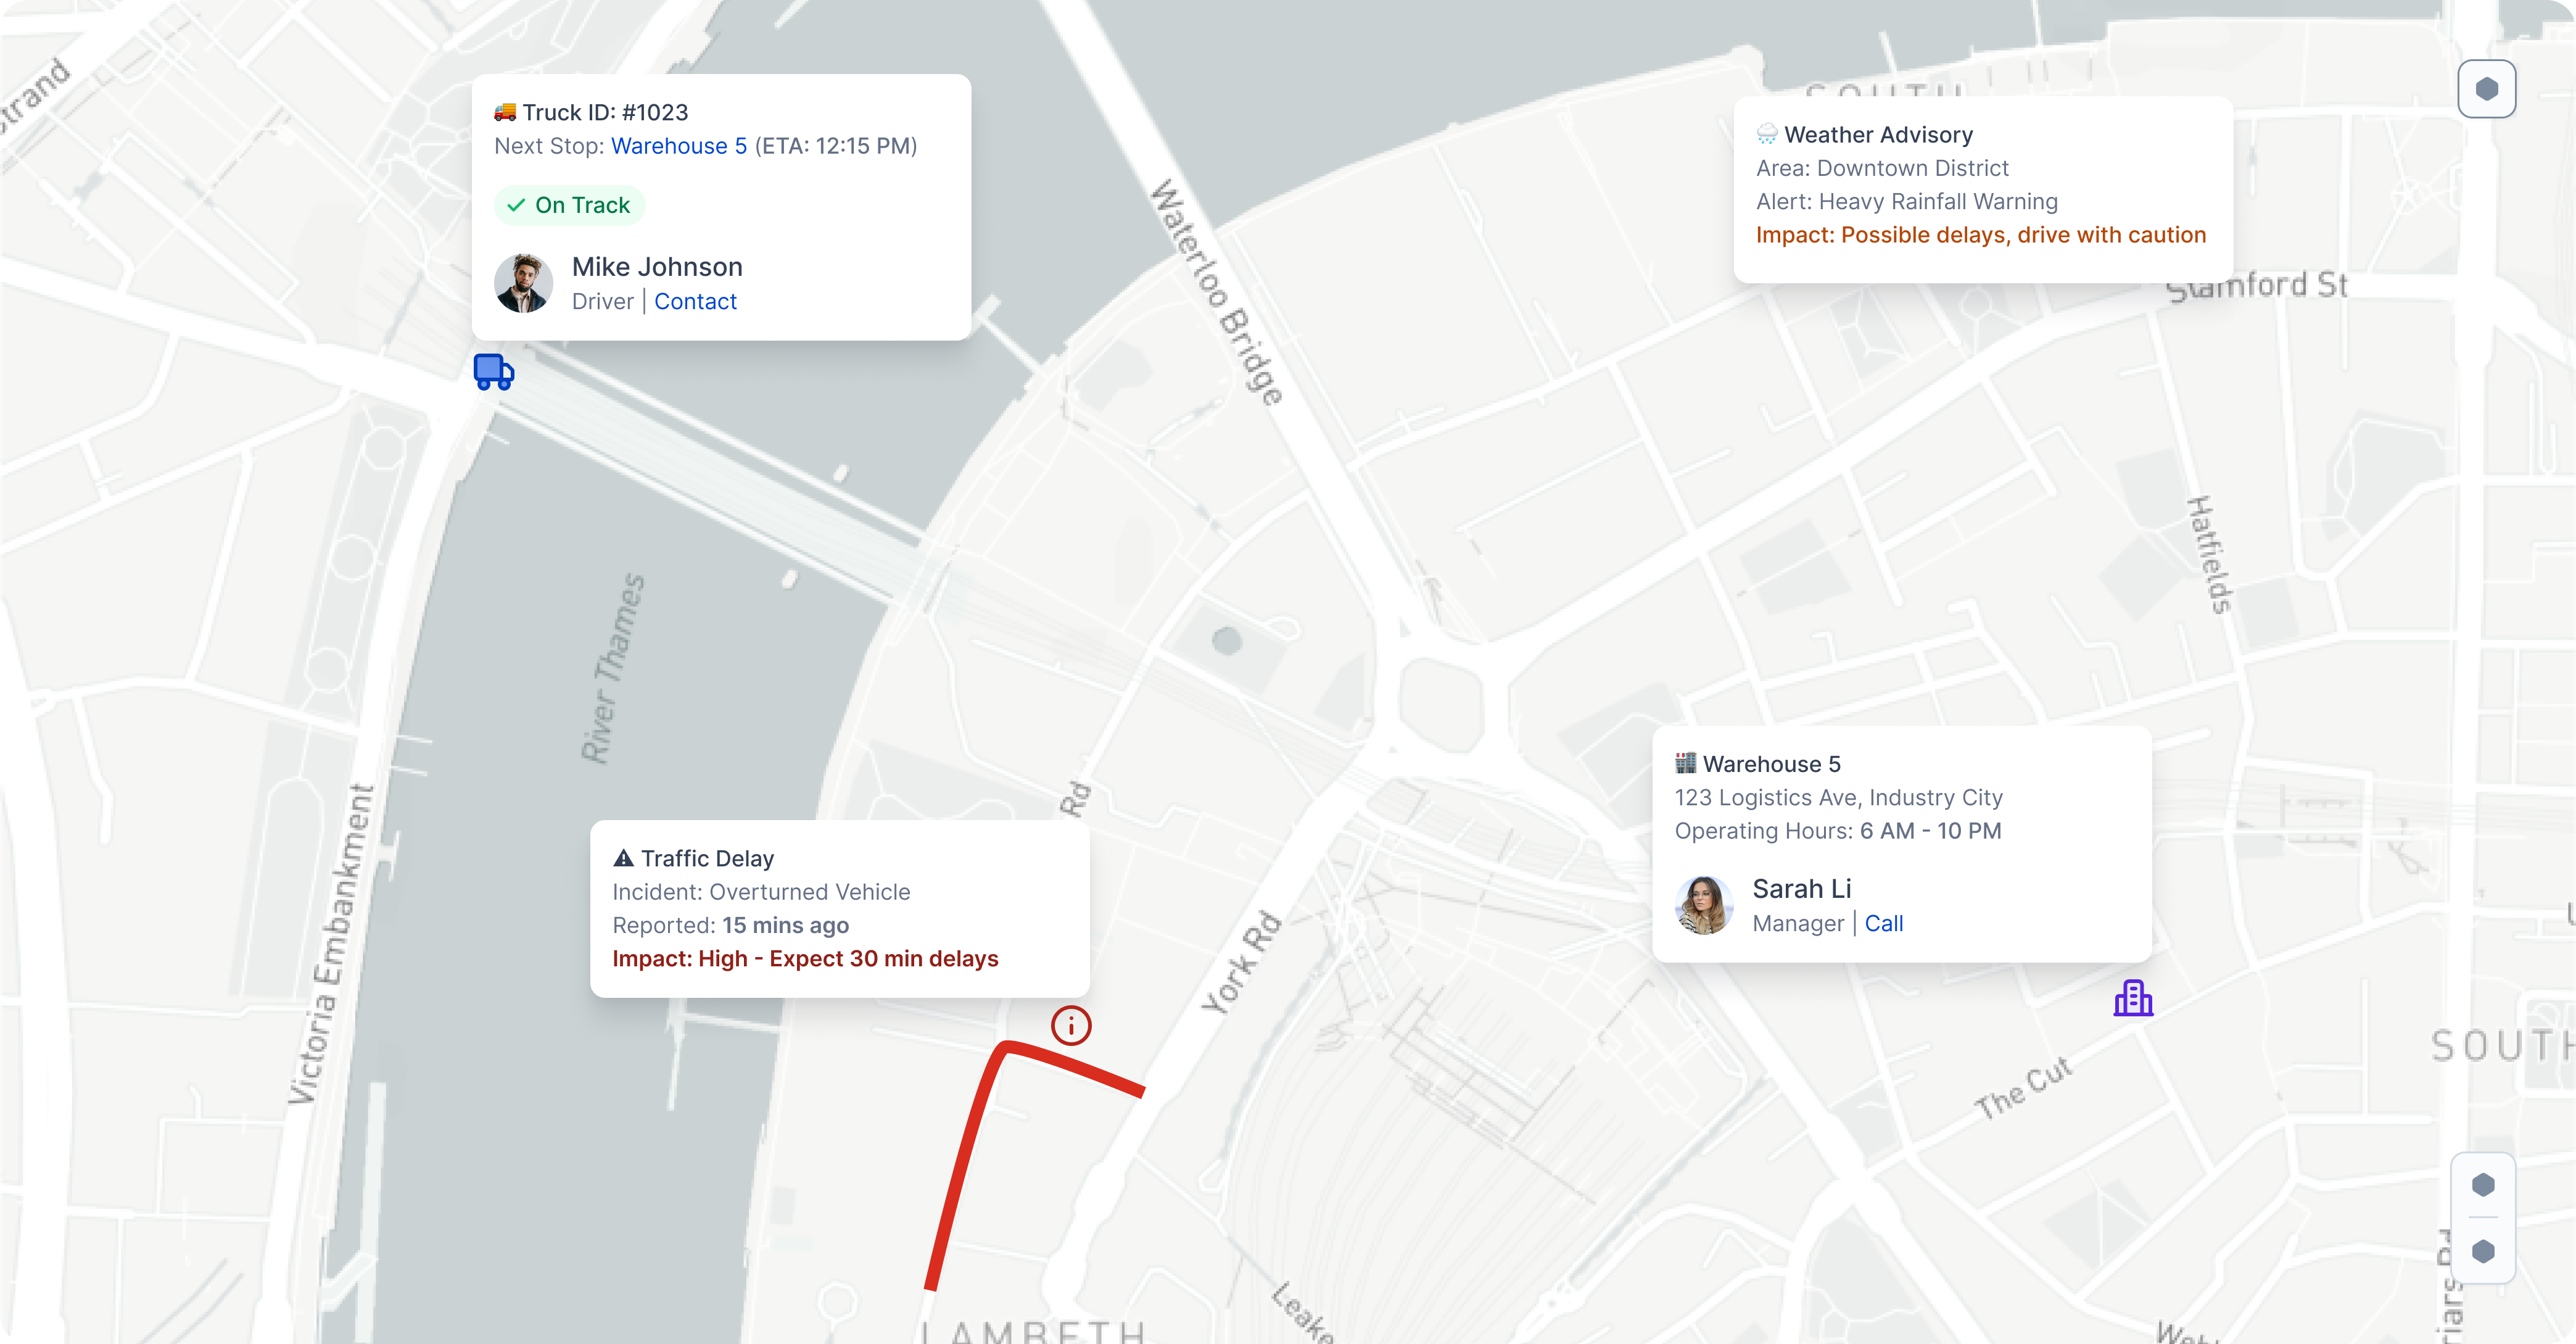Image resolution: width=2576 pixels, height=1344 pixels.
Task: Click the lower hexagon in bottom-right control
Action: [2483, 1251]
